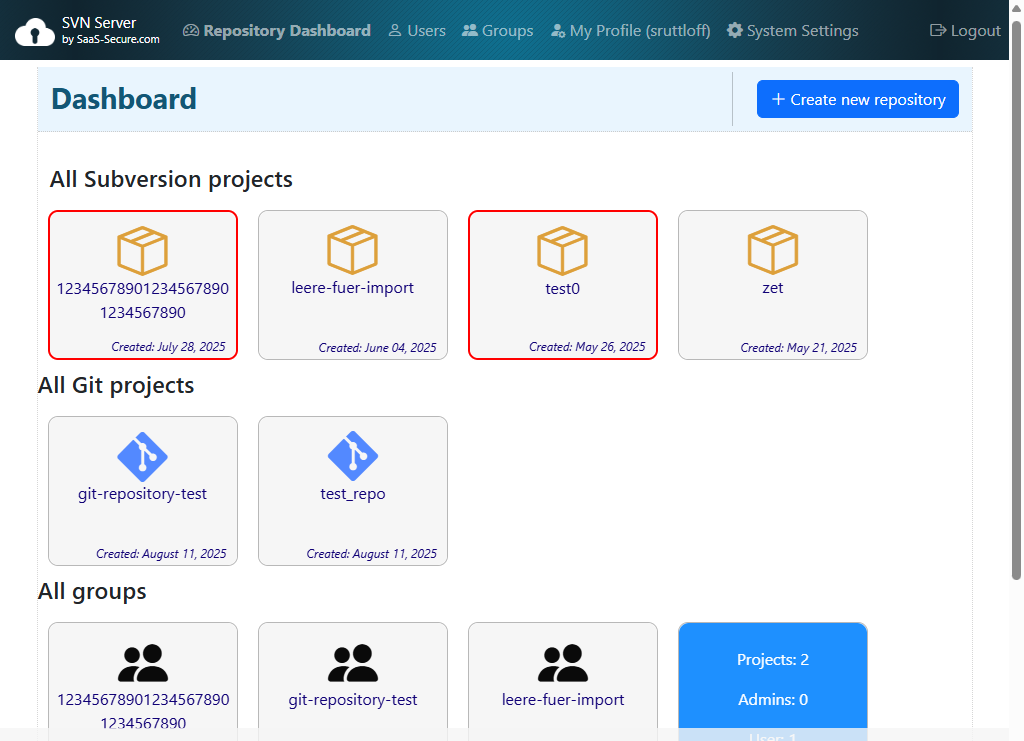Select the git-repository-test group members icon
The width and height of the screenshot is (1024, 741).
[x=352, y=661]
